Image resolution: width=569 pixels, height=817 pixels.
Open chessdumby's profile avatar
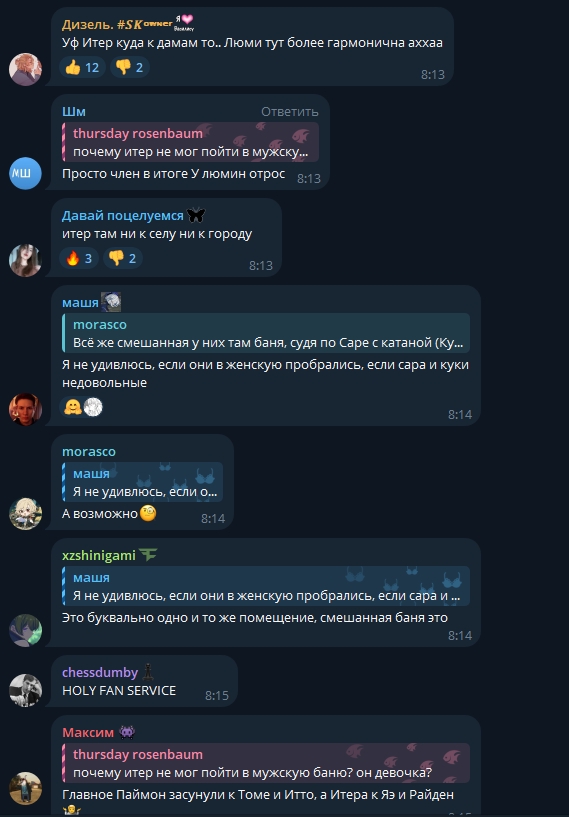tap(26, 690)
